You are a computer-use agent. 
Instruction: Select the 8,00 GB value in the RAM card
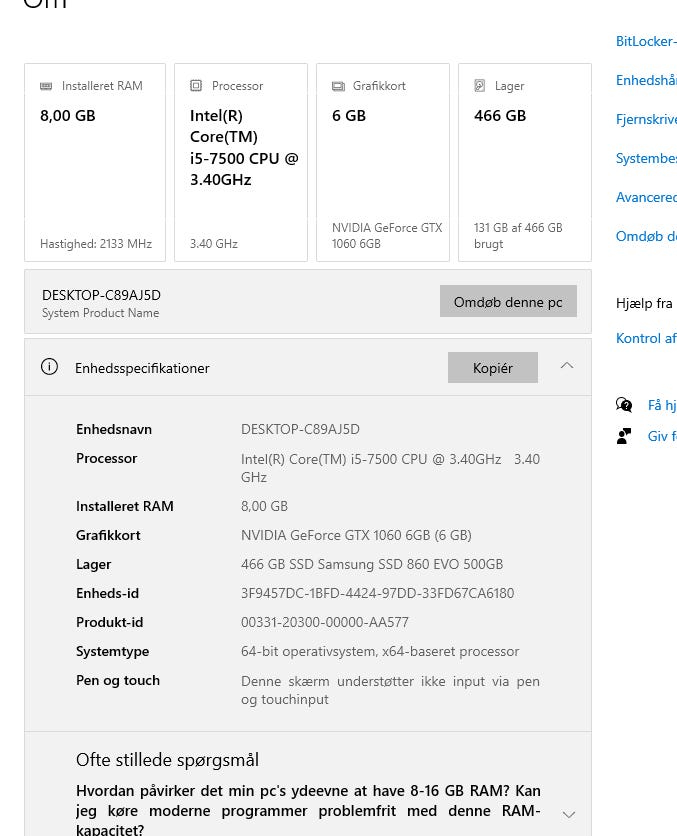(x=68, y=116)
